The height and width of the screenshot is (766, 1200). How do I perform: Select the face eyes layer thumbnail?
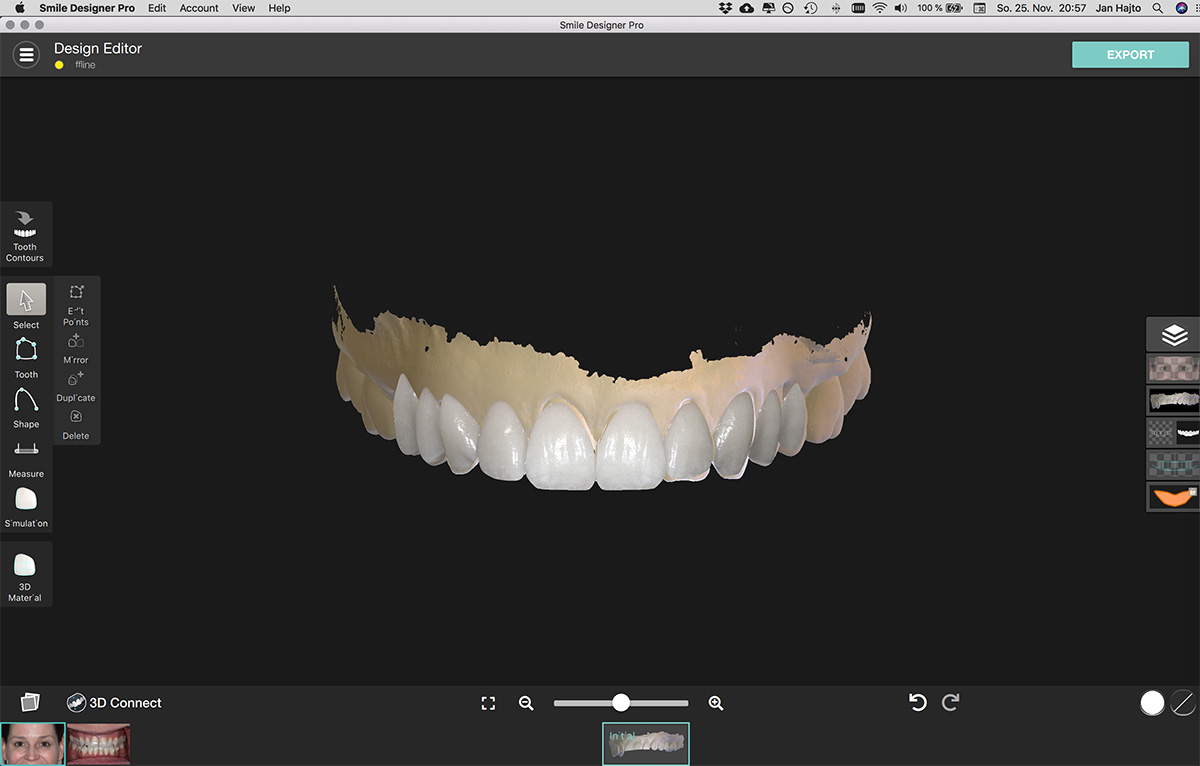coord(1174,367)
